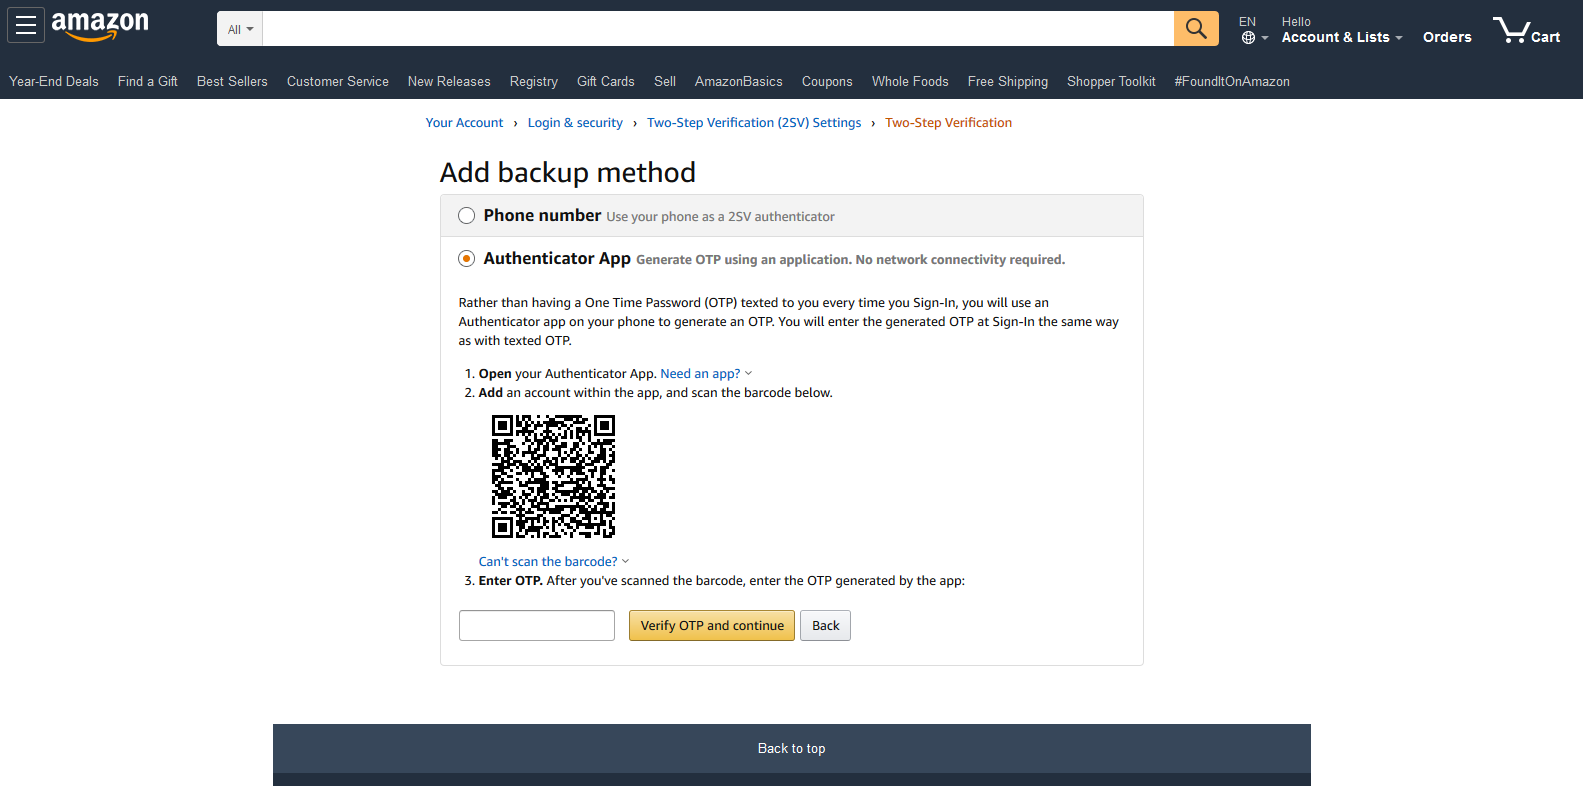The image size is (1583, 786).
Task: Expand the Need an app? help
Action: point(706,374)
